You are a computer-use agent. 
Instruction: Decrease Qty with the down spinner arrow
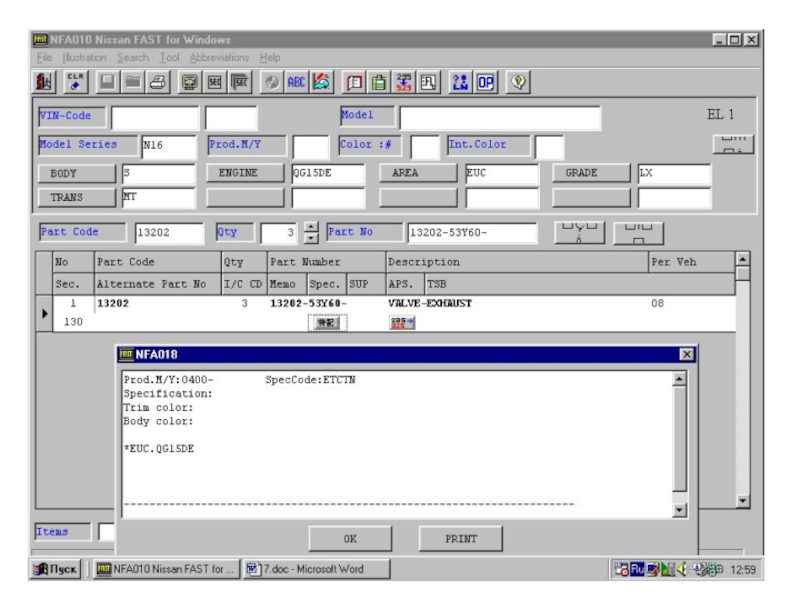(311, 238)
